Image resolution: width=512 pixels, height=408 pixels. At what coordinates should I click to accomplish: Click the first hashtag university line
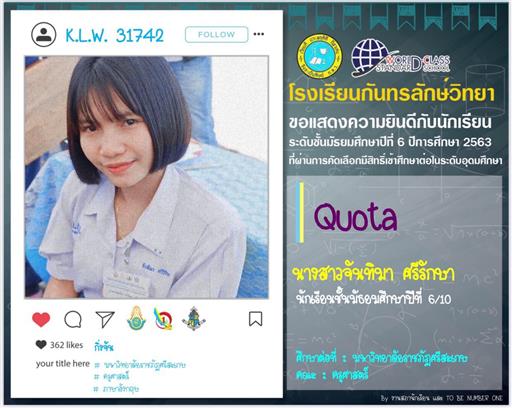pyautogui.click(x=140, y=365)
